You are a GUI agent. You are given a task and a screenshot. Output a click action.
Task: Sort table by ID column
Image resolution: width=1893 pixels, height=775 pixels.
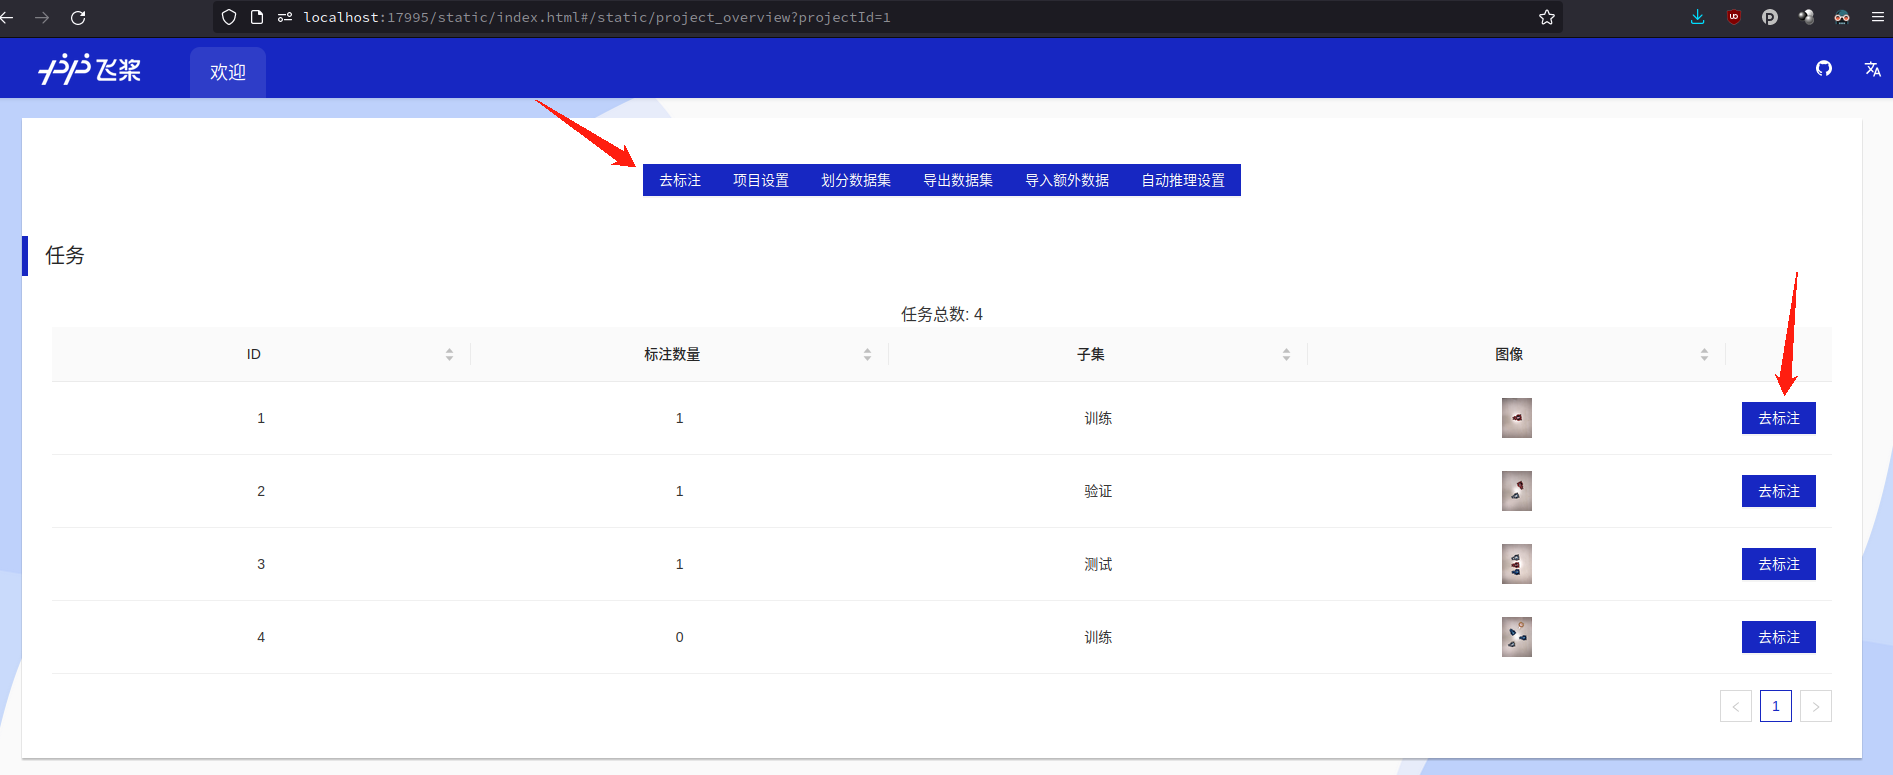(449, 354)
